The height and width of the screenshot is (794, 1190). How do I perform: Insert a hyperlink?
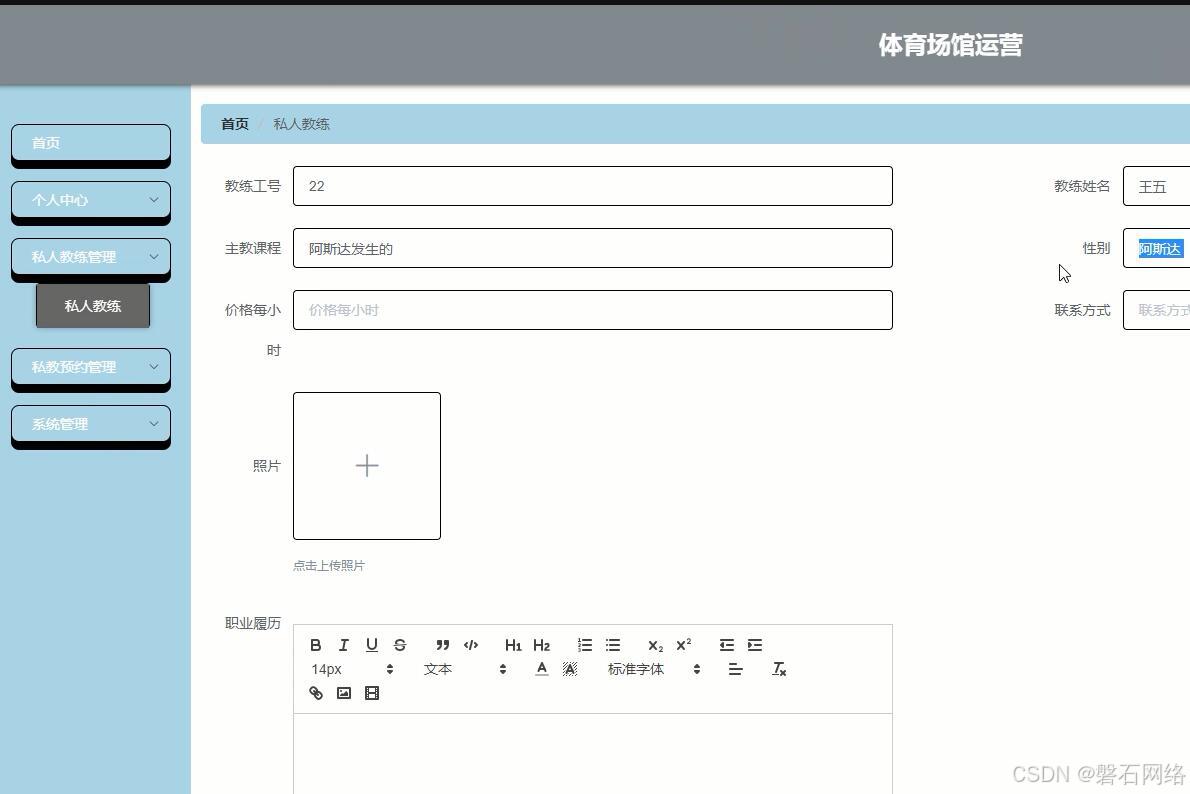click(316, 693)
